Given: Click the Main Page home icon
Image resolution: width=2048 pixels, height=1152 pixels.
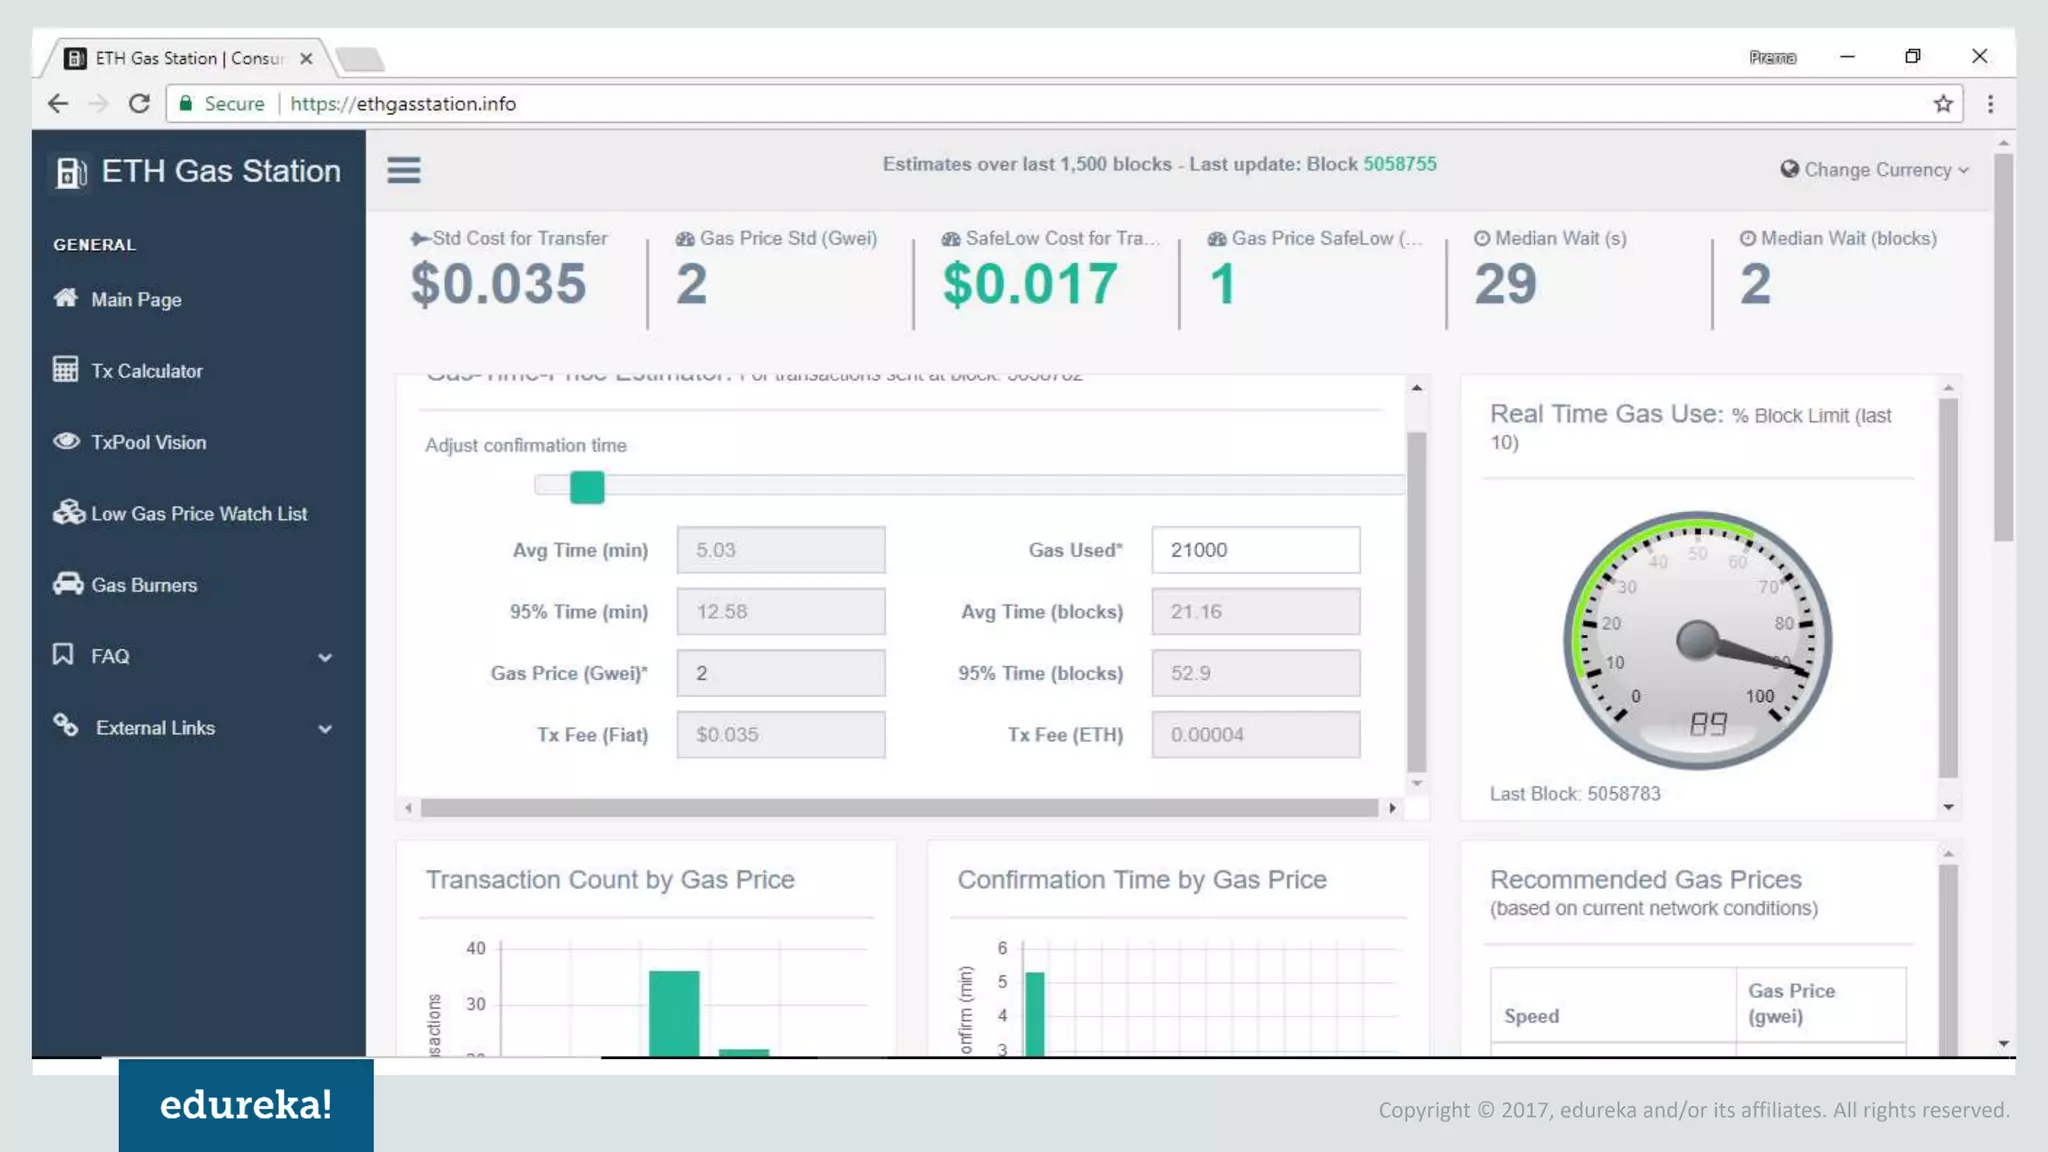Looking at the screenshot, I should pos(66,298).
